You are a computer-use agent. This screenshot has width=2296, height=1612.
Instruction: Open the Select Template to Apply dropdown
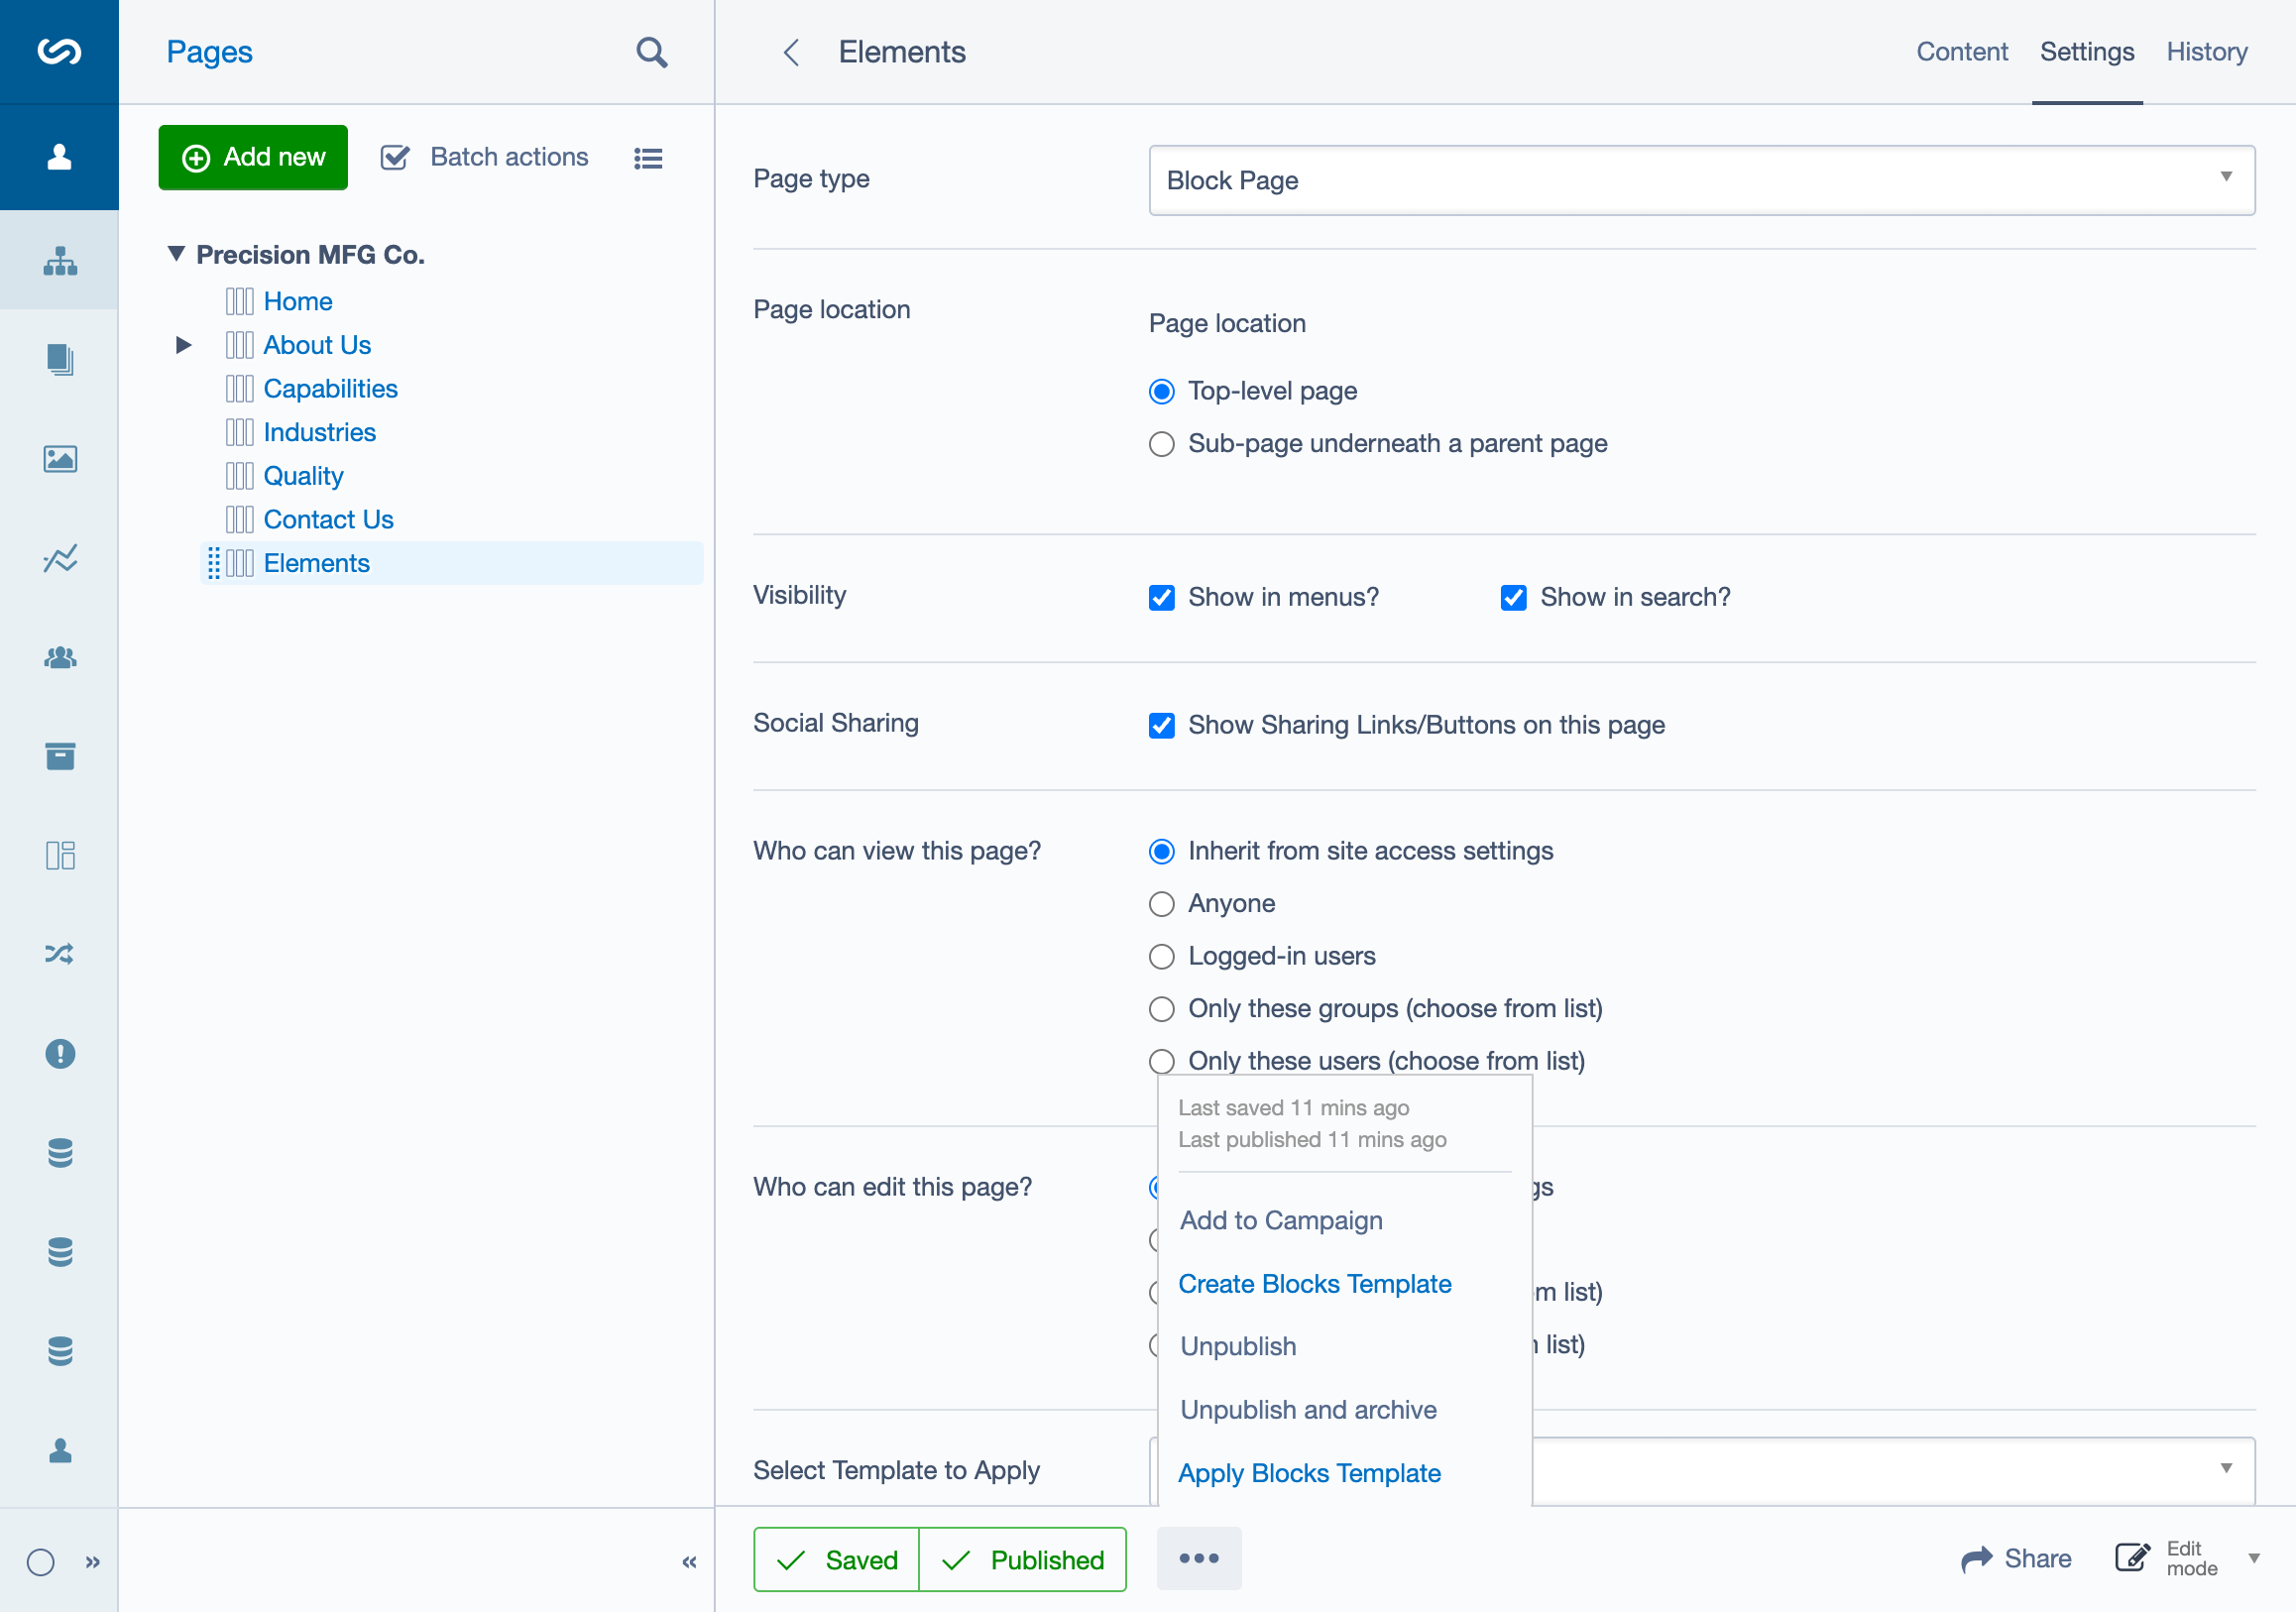(1893, 1470)
